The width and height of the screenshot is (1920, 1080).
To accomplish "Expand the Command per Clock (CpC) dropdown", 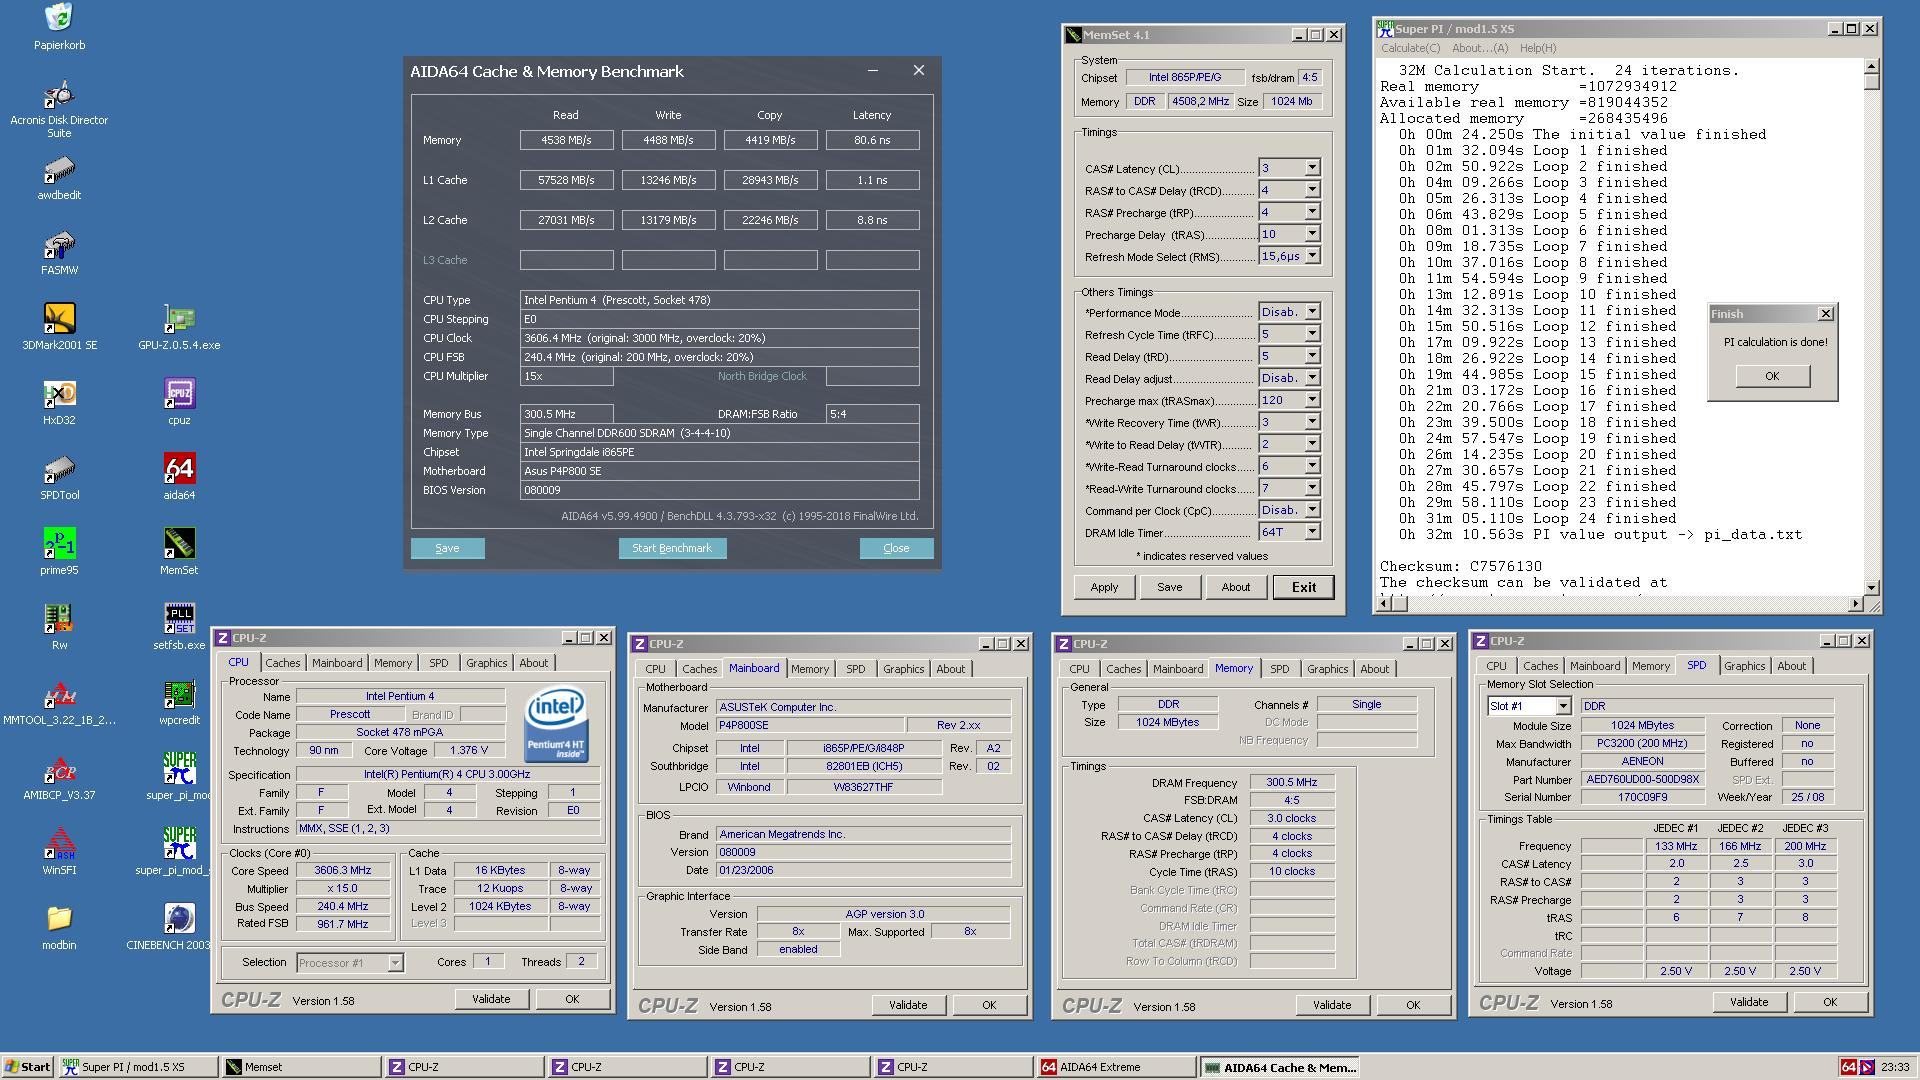I will (x=1312, y=510).
